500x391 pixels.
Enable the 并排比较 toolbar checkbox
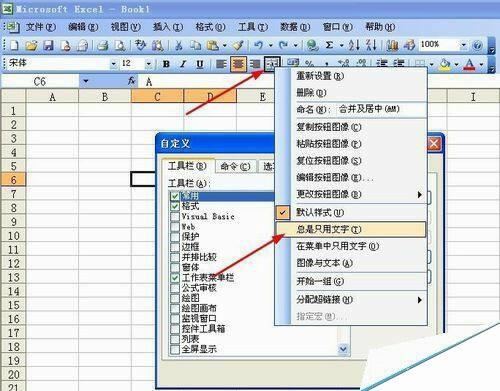(x=175, y=257)
